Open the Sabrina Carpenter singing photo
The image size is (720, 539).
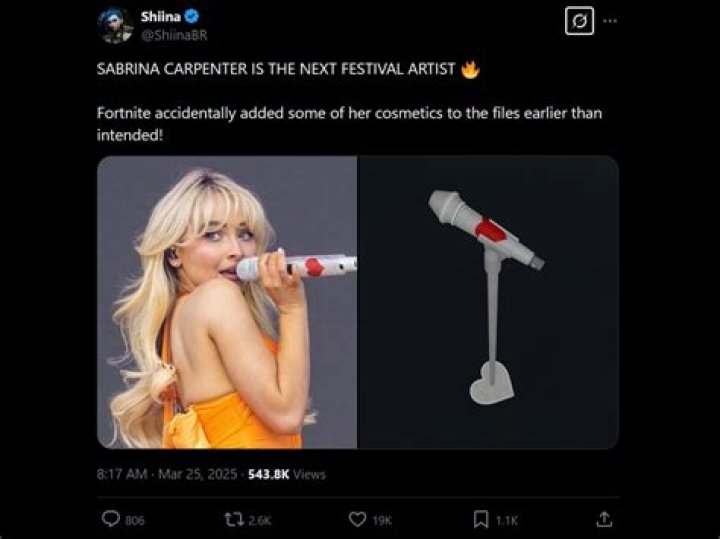click(x=227, y=302)
